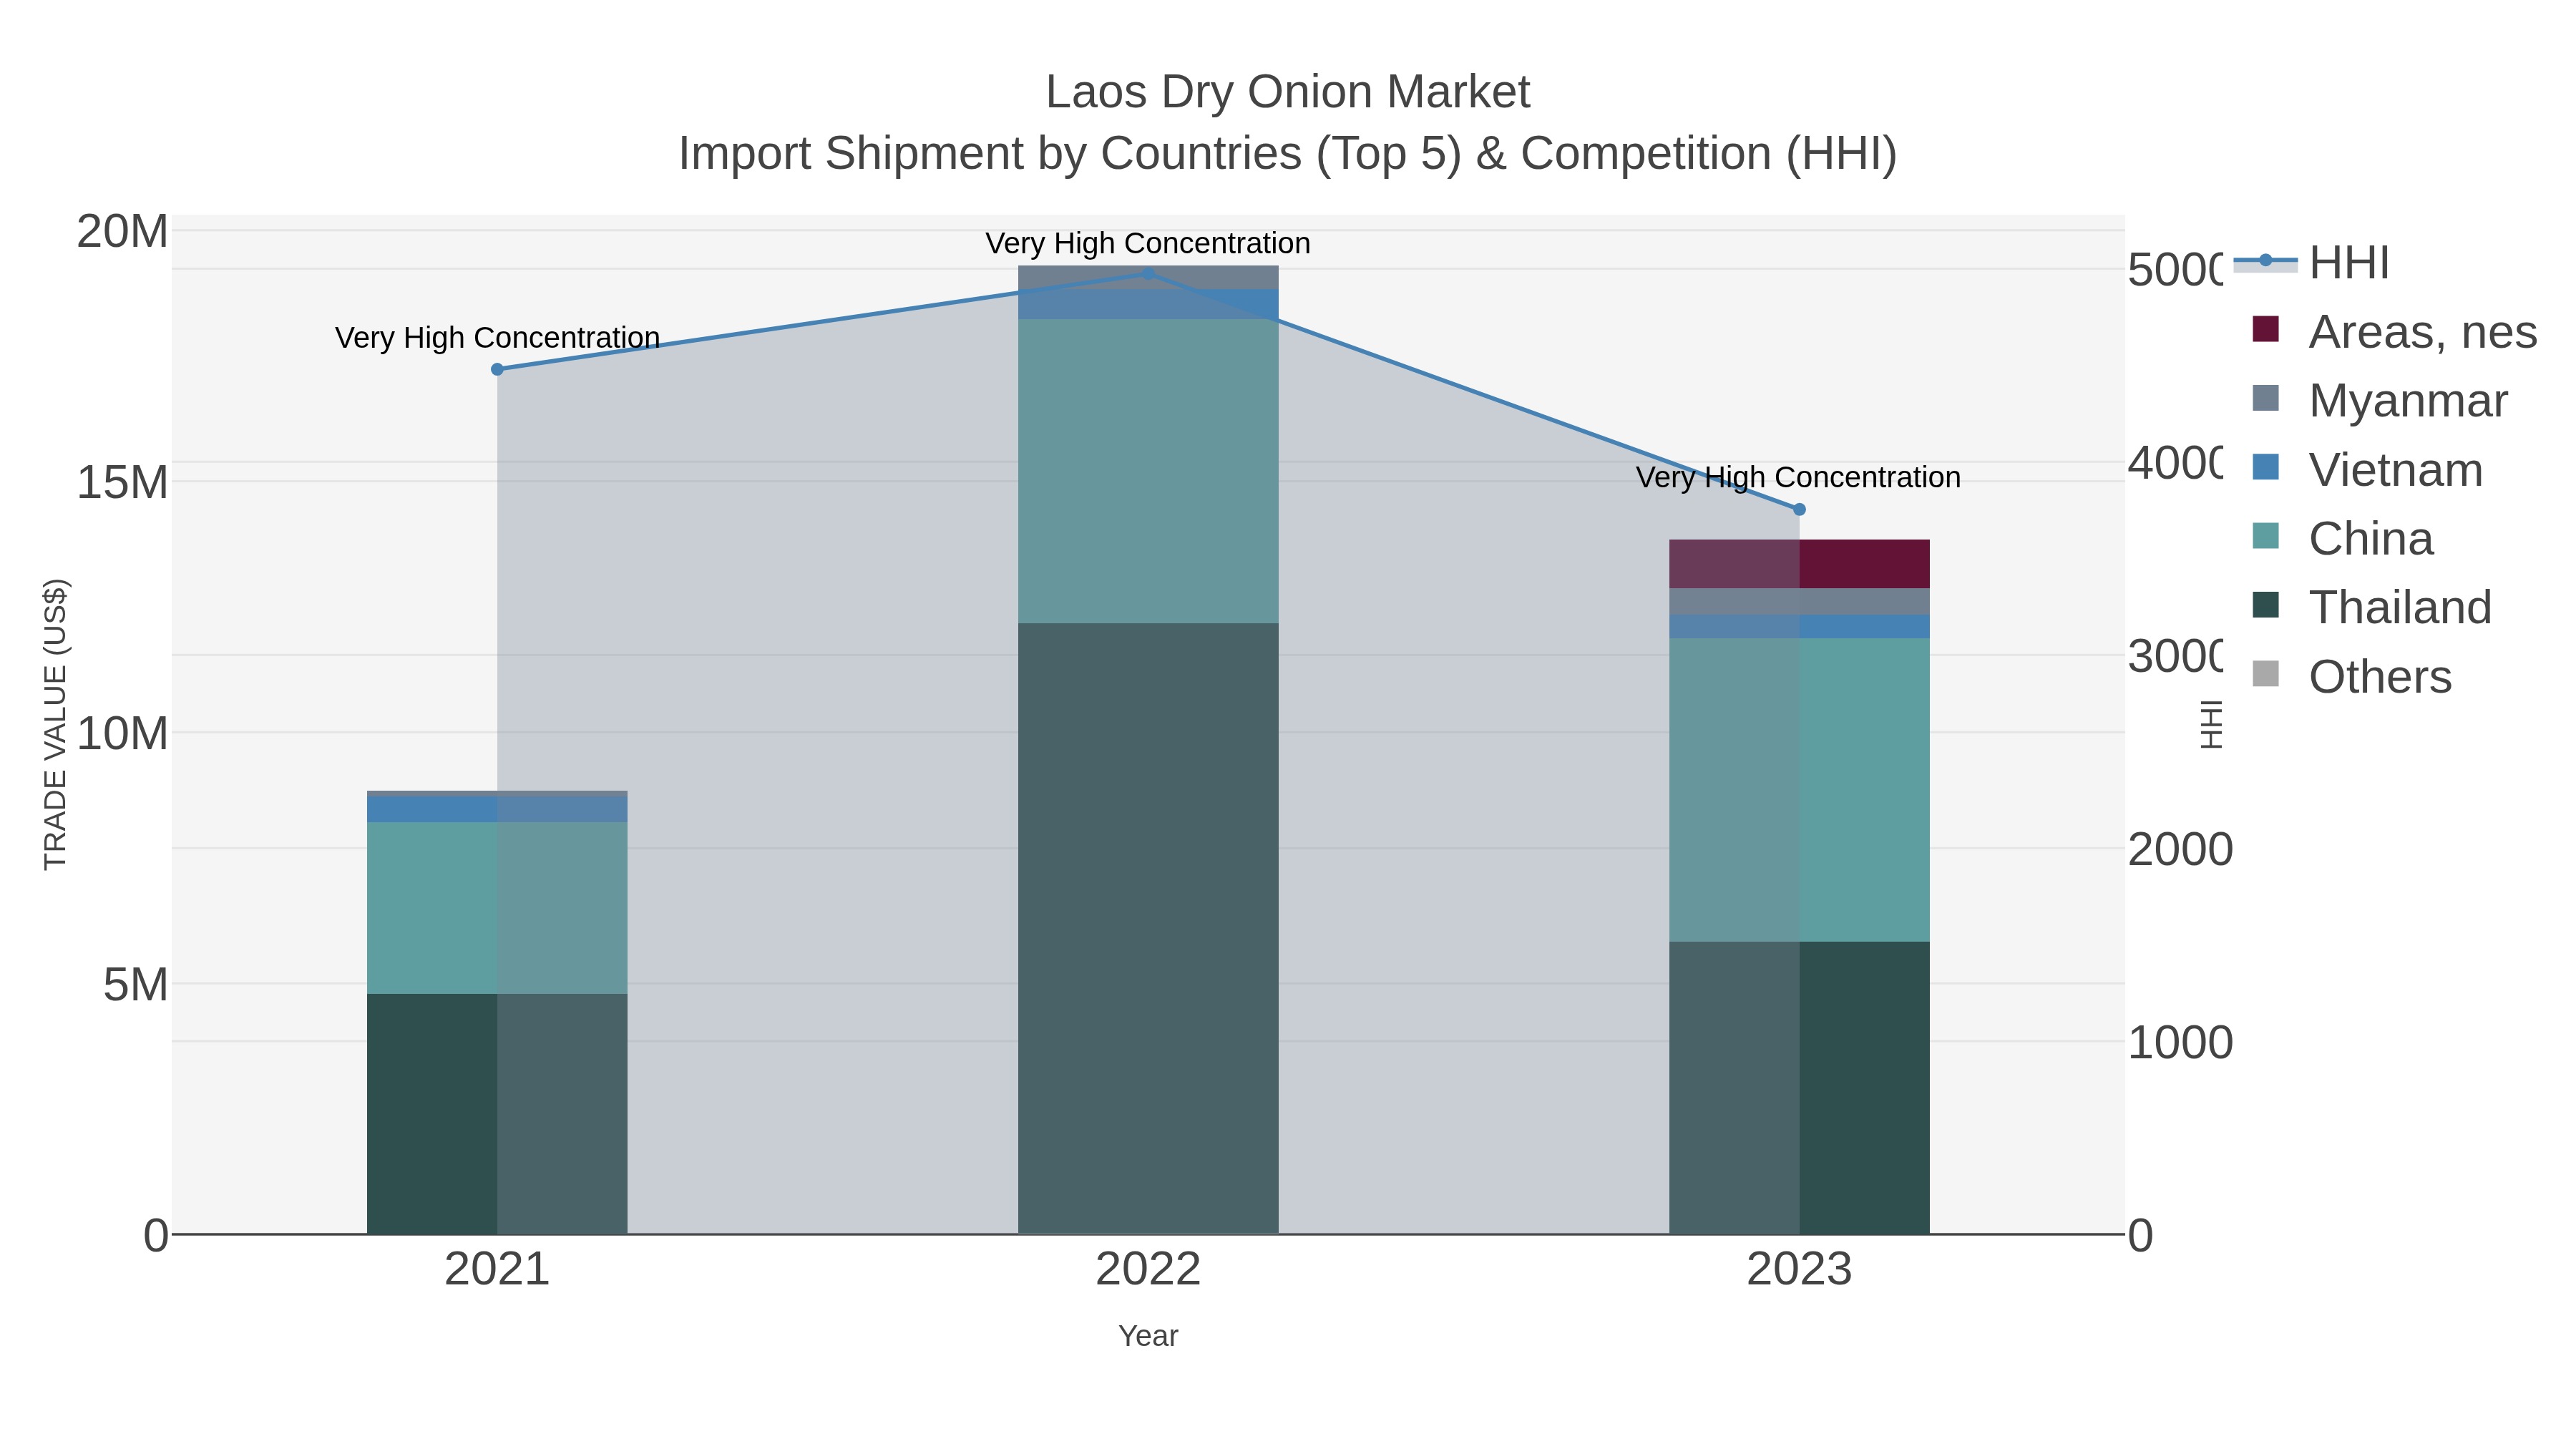
Task: Click the 'Very High Concentration' annotation above 2021
Action: pyautogui.click(x=497, y=338)
